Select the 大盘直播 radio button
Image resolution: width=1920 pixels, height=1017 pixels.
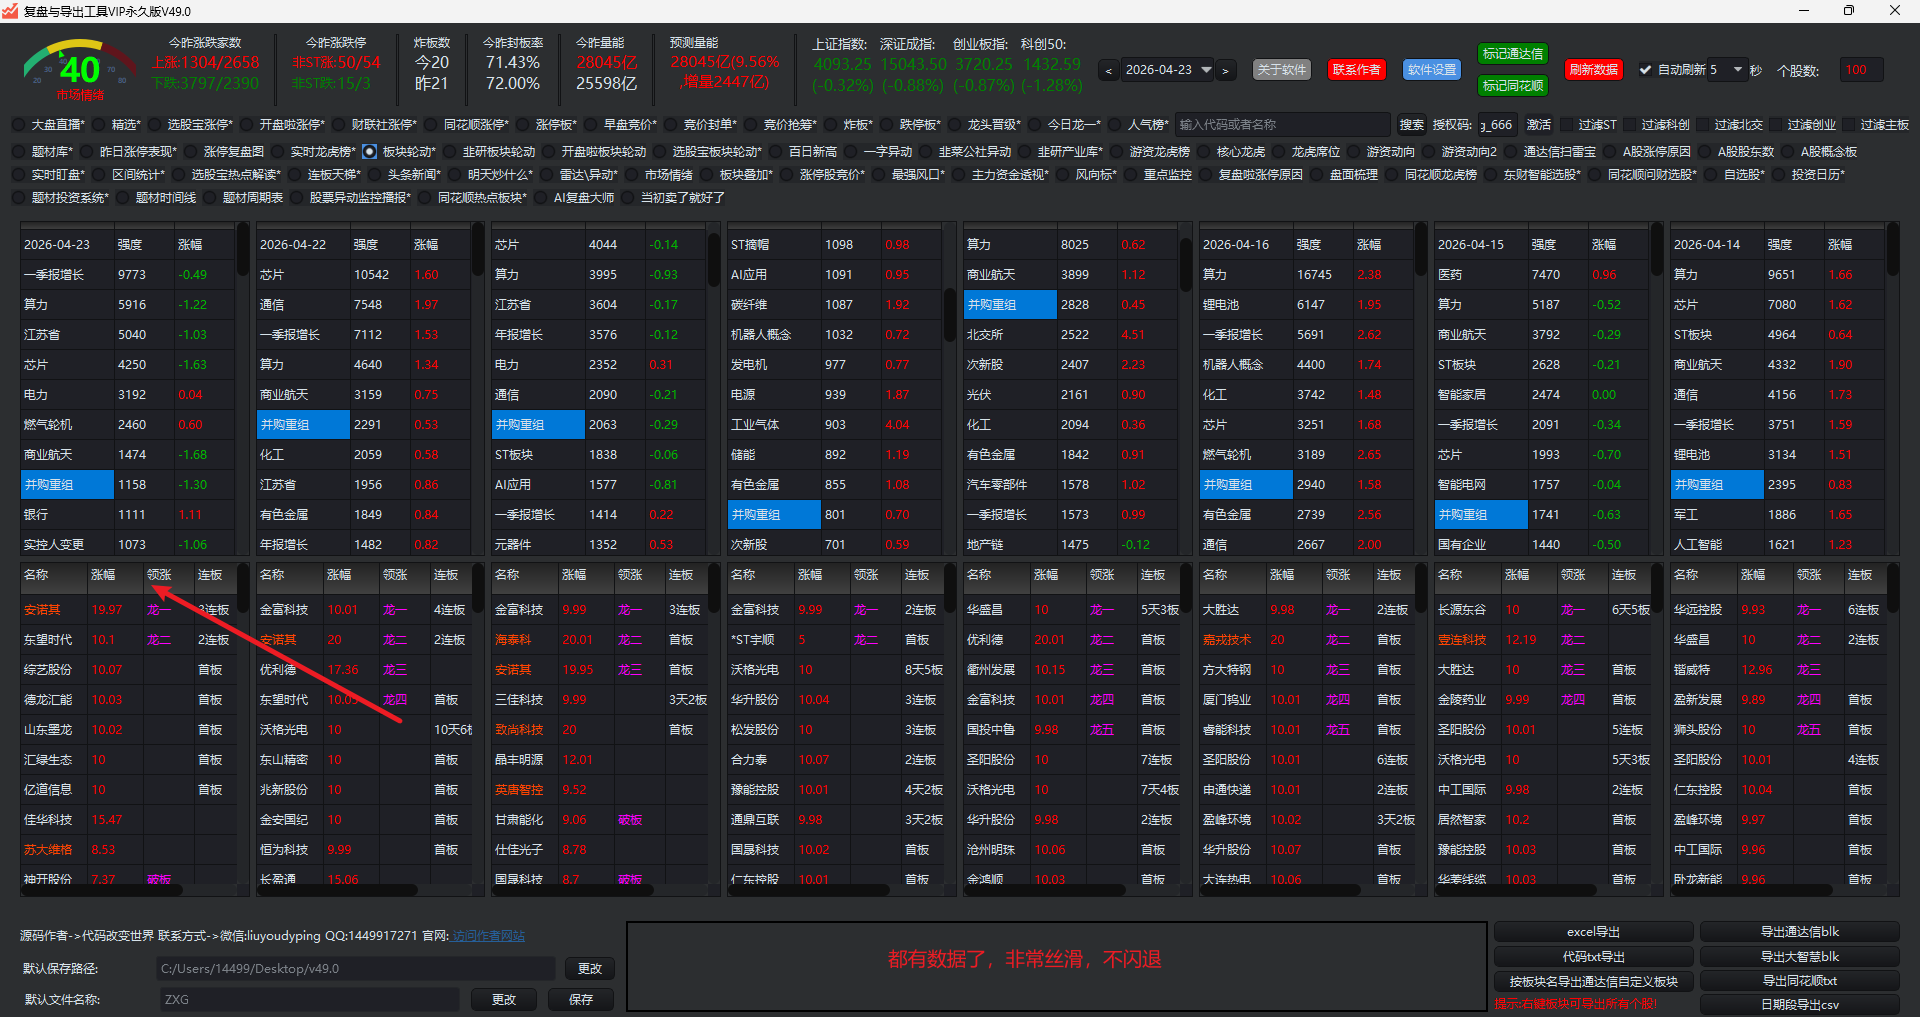coord(20,125)
